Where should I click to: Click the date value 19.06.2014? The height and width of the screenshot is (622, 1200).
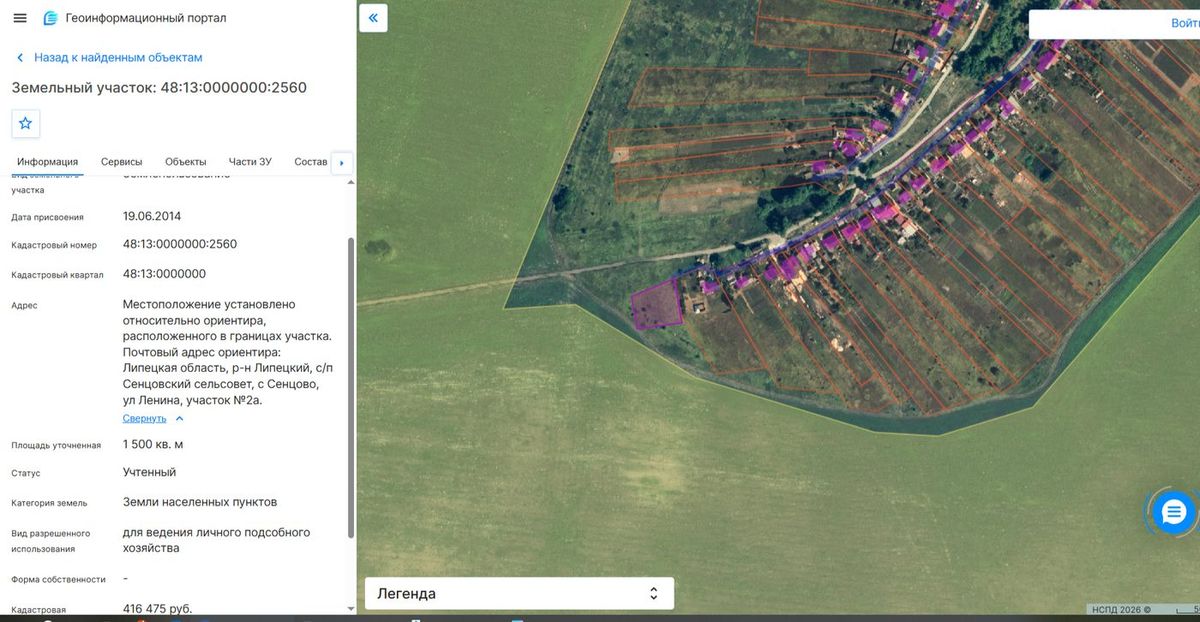[x=152, y=216]
